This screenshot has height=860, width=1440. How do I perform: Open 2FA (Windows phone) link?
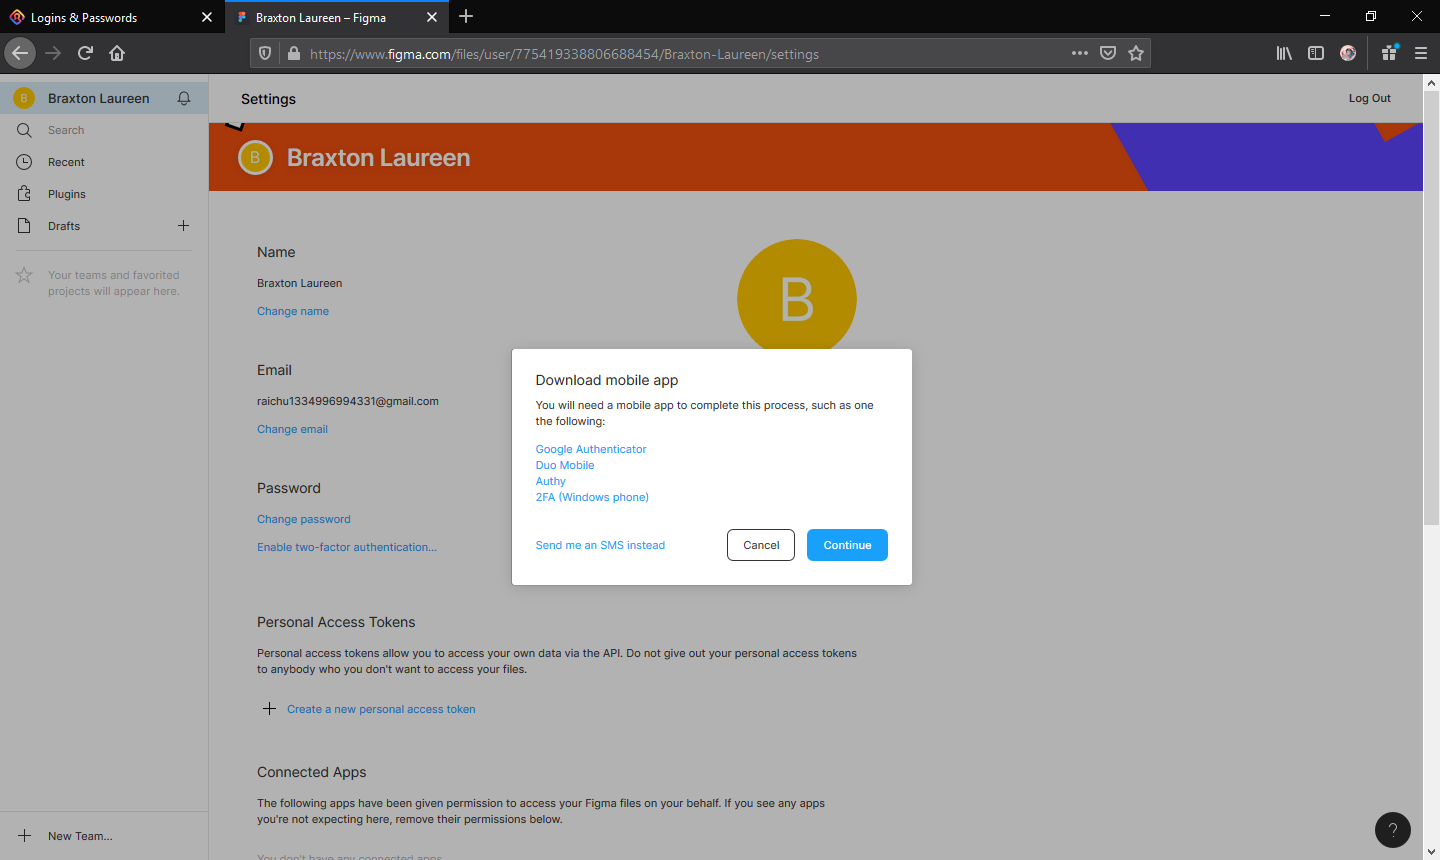(x=592, y=497)
